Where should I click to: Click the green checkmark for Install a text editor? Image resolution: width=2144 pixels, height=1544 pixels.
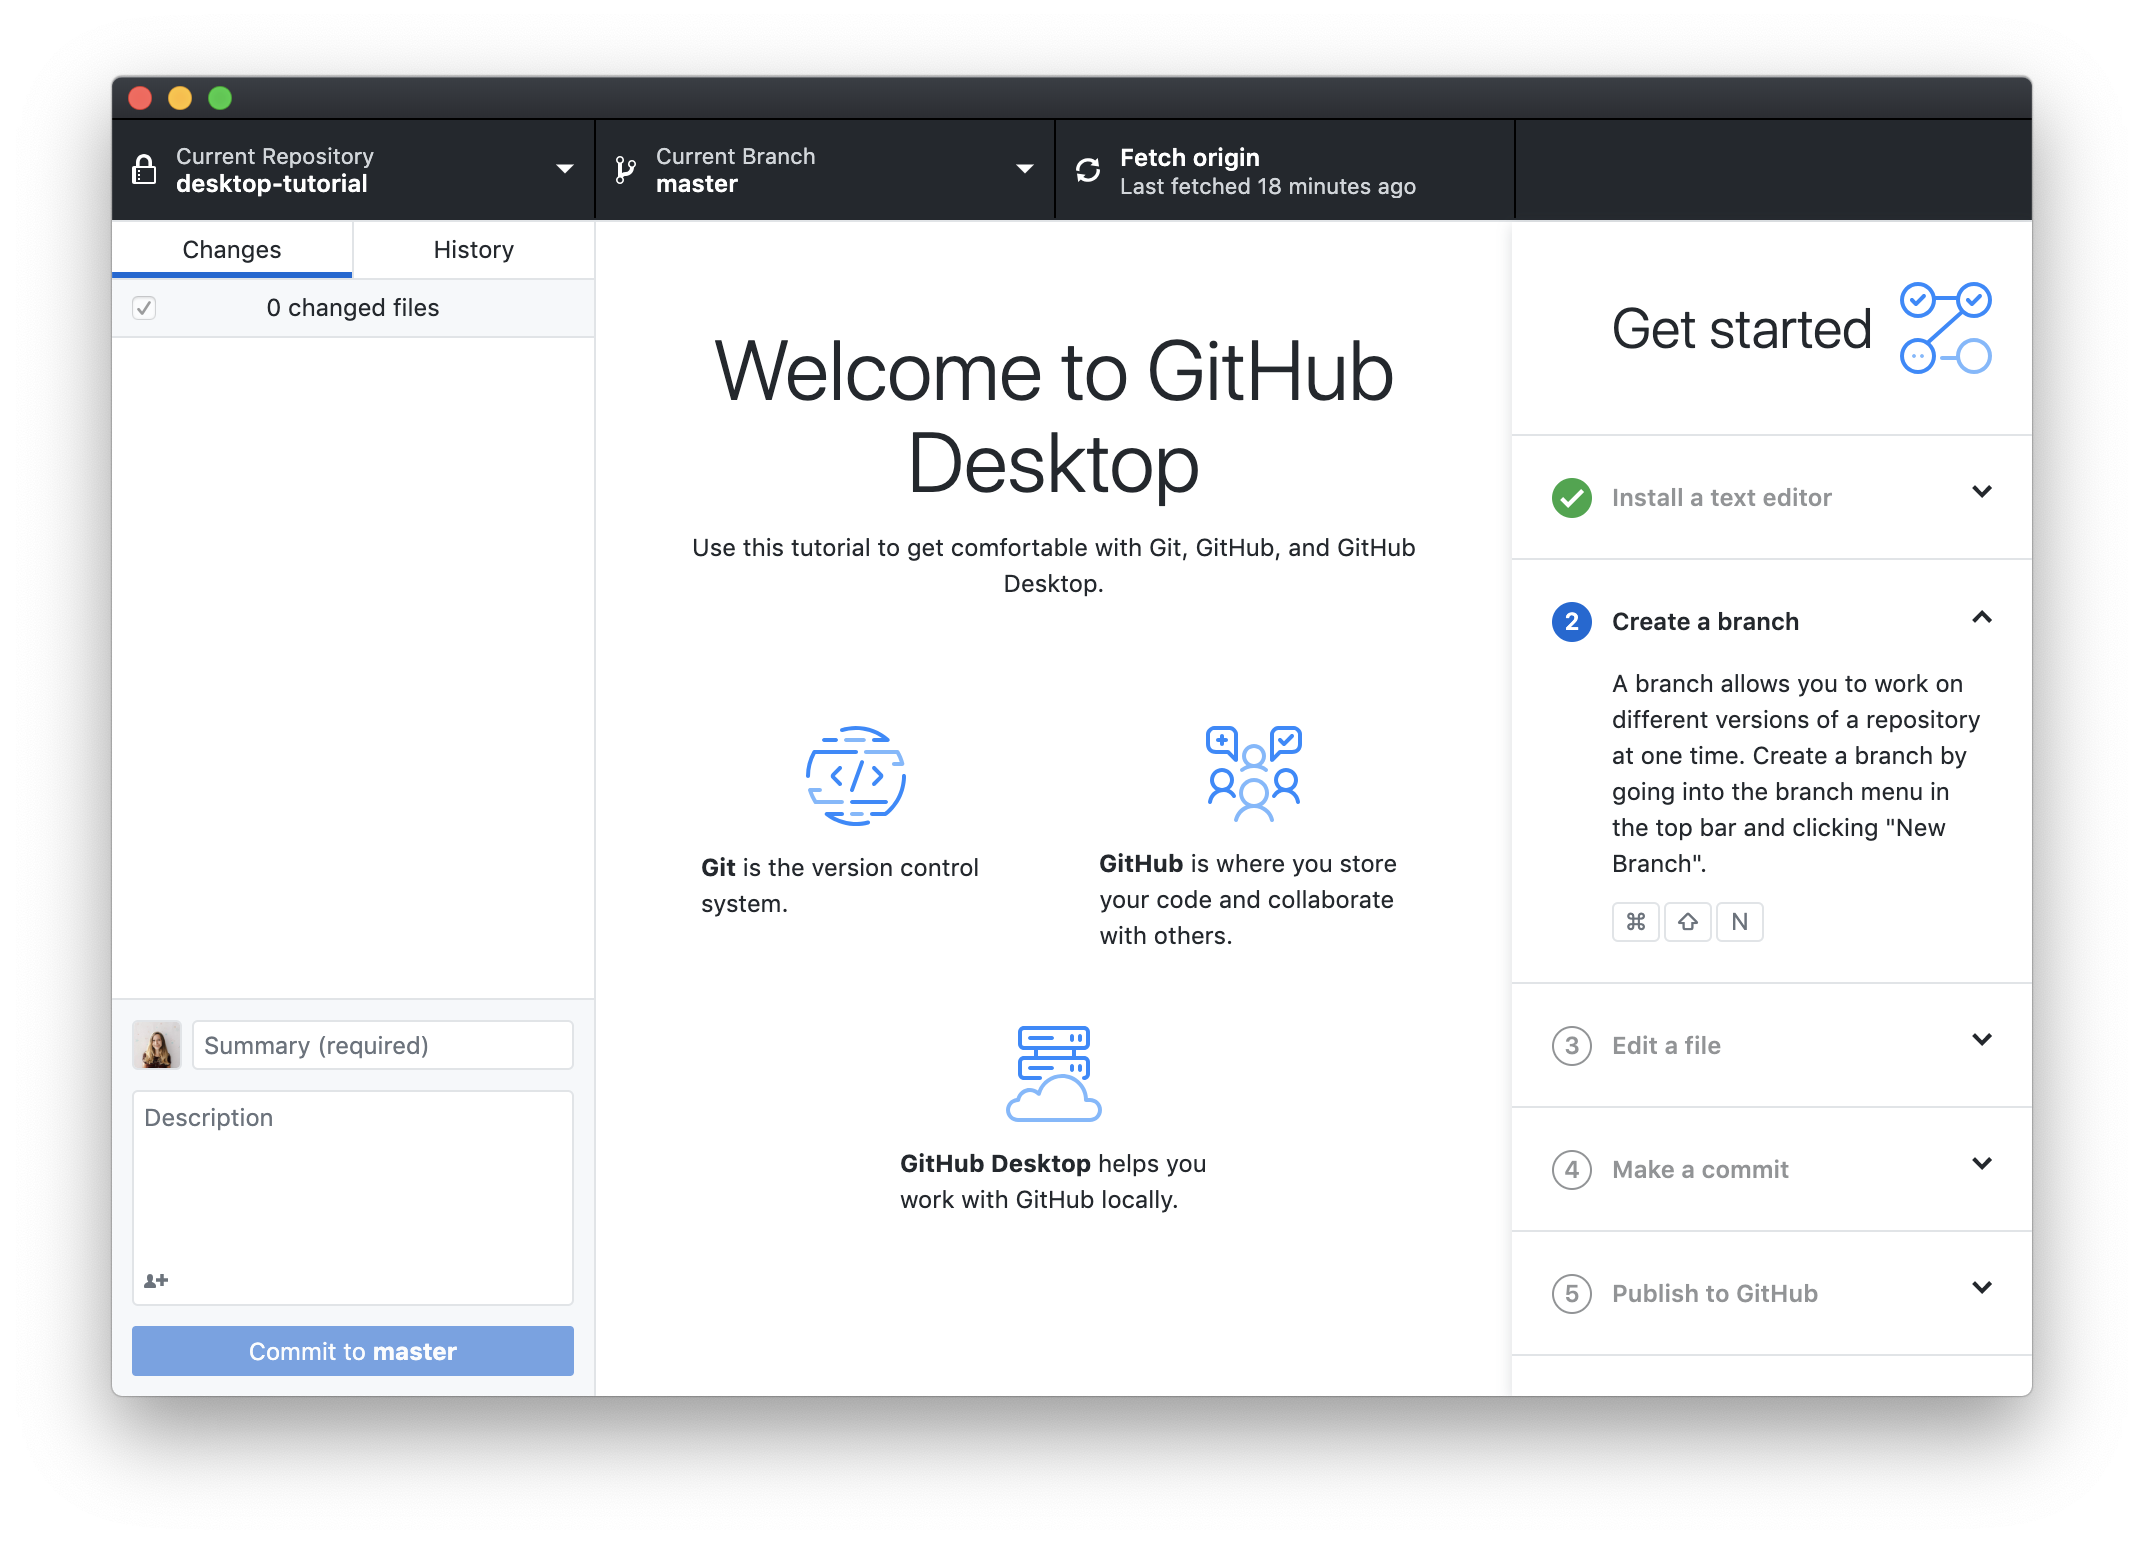[1572, 497]
